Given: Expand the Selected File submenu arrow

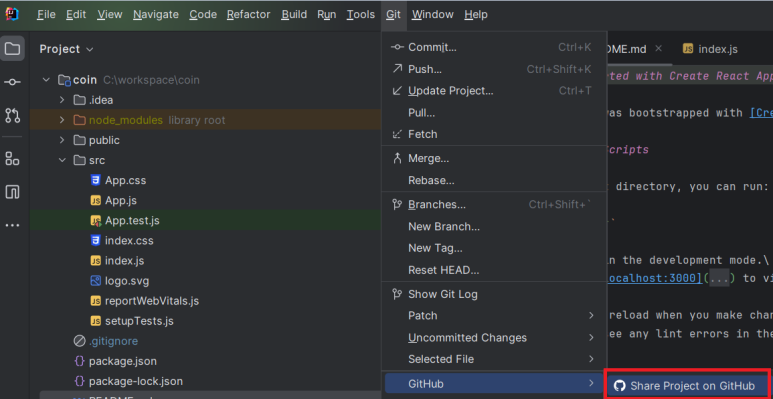Looking at the screenshot, I should (591, 359).
